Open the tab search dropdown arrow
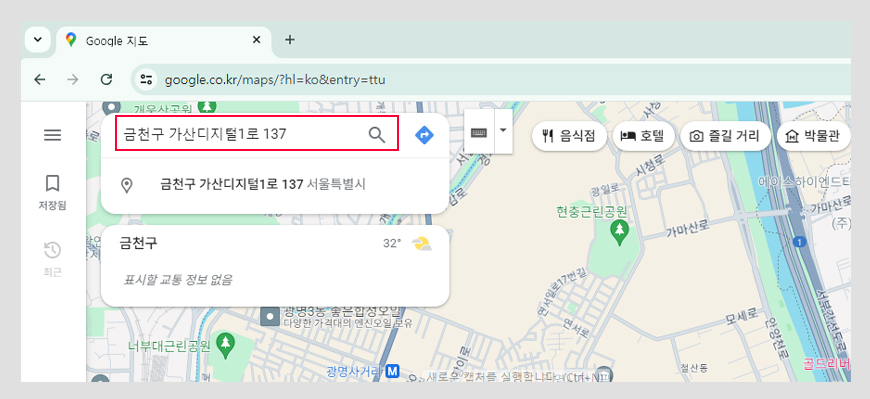 tap(38, 40)
